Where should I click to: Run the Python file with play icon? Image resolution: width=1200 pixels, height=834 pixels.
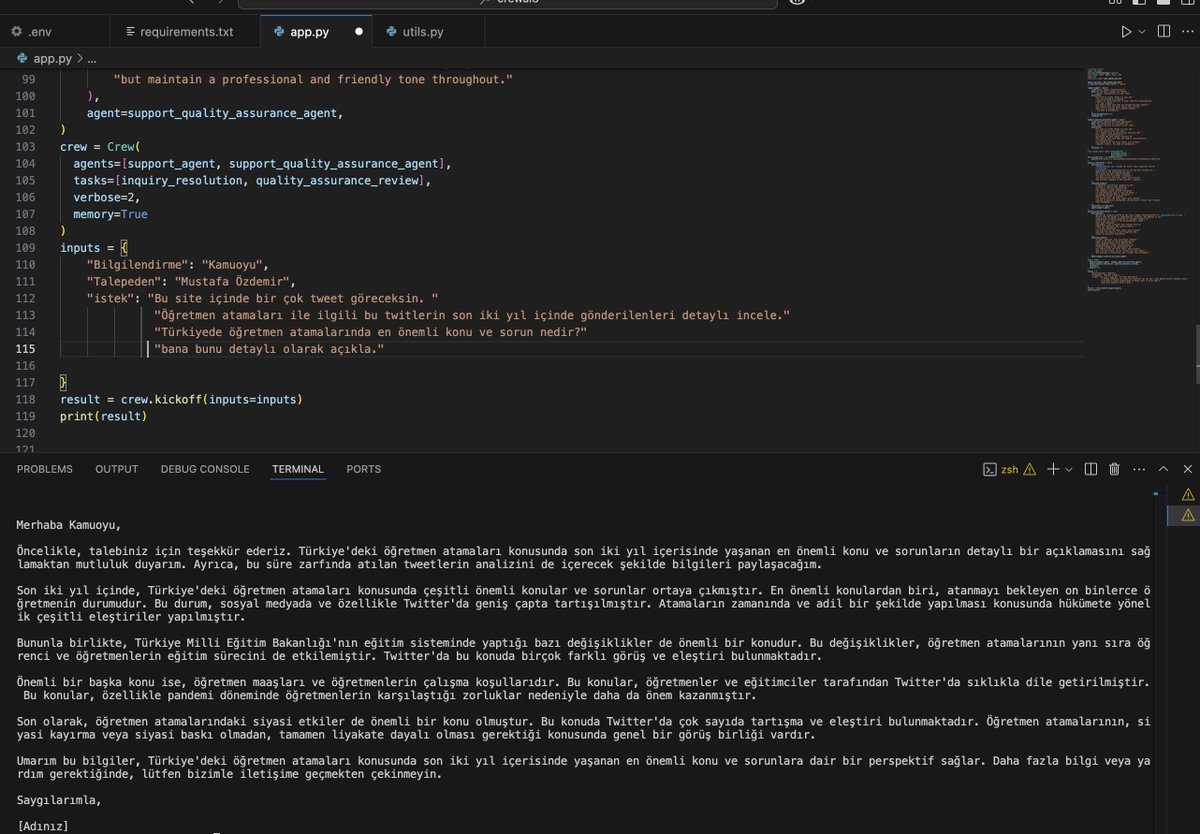pos(1127,32)
